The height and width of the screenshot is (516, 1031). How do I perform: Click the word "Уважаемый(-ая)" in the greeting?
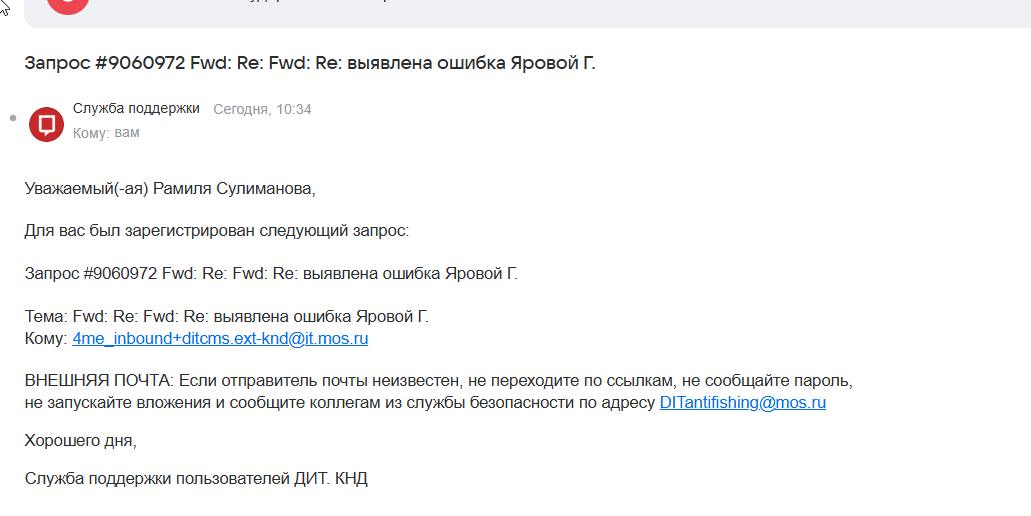pyautogui.click(x=86, y=188)
